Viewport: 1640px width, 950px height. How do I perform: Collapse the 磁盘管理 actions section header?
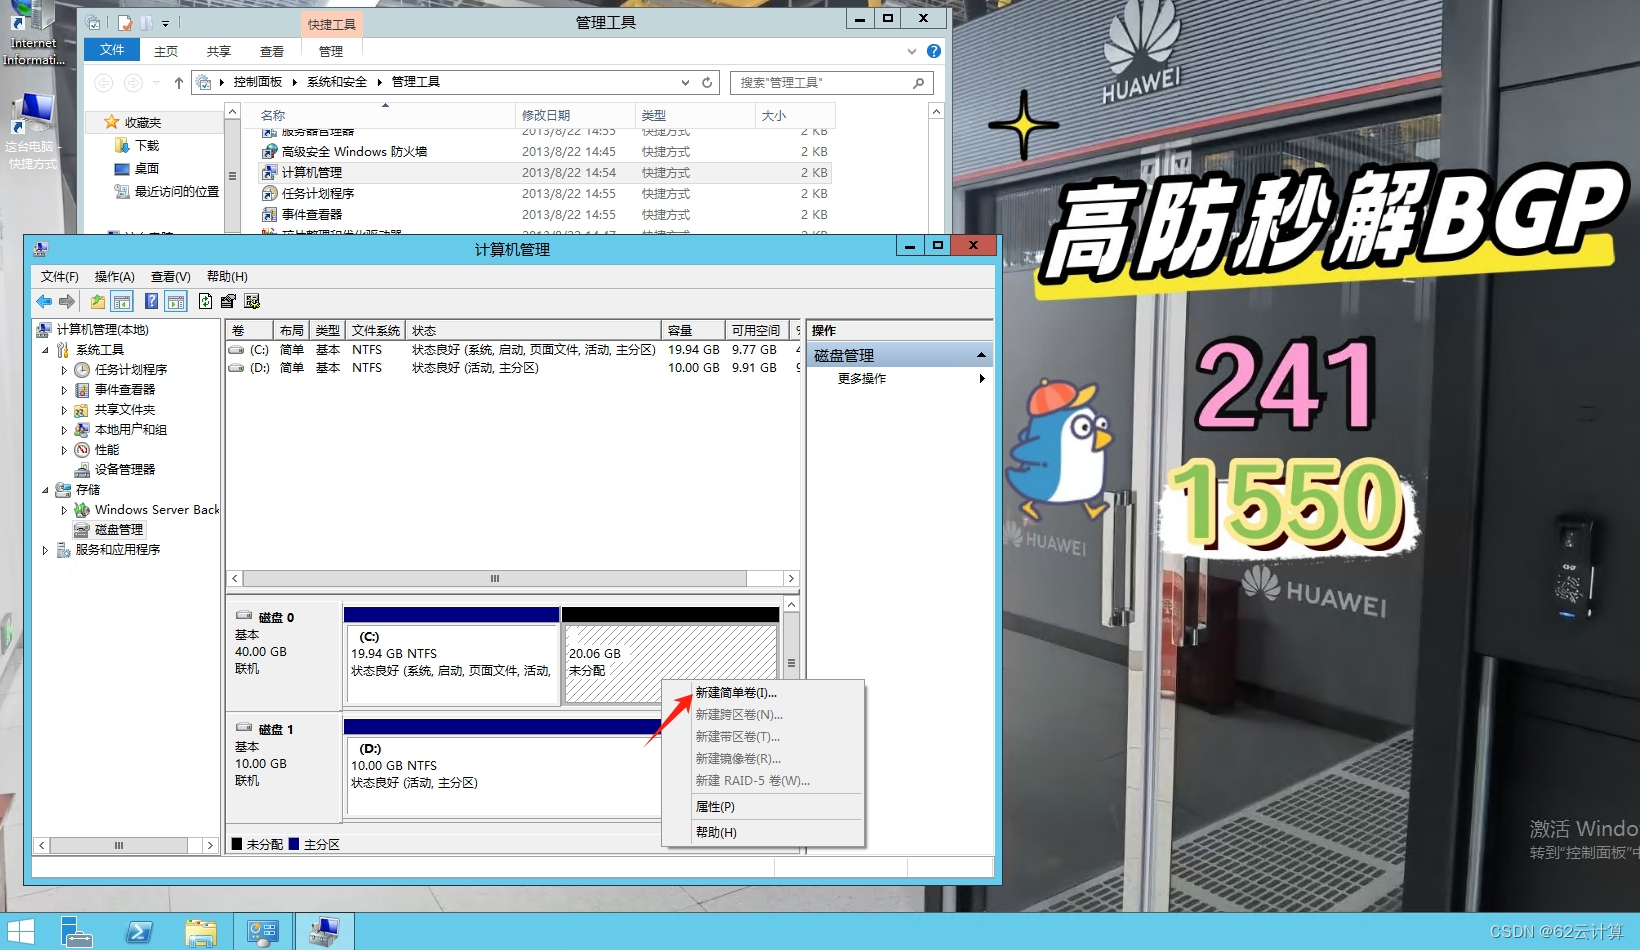point(900,355)
